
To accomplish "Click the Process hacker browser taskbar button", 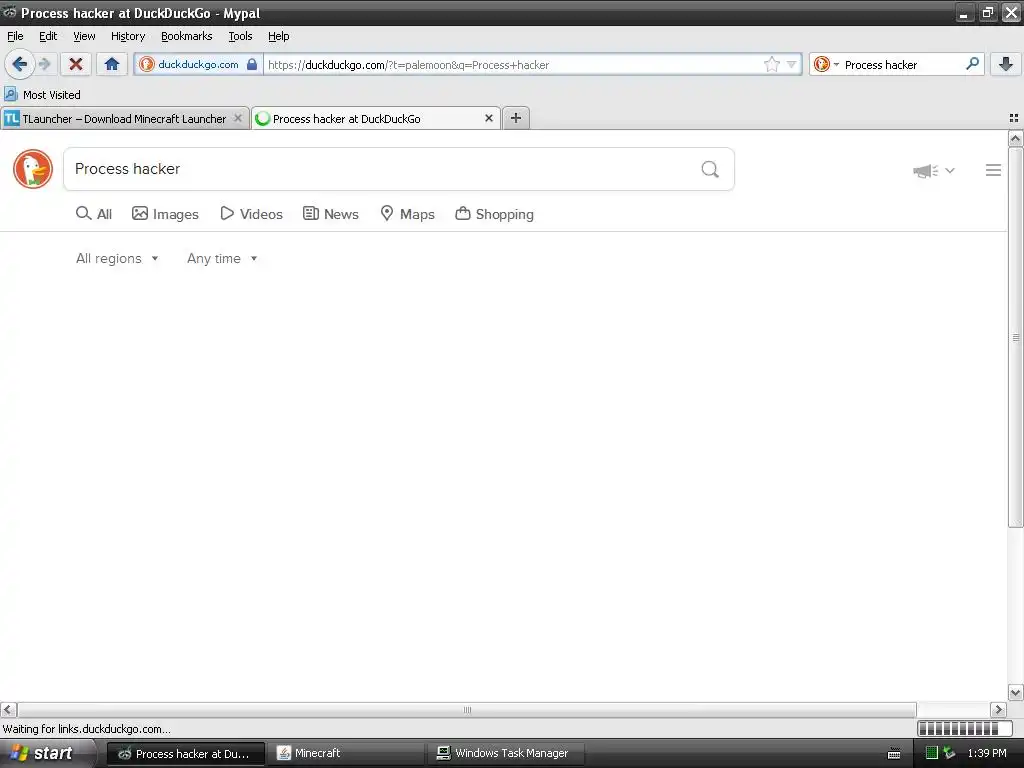I will (x=185, y=753).
